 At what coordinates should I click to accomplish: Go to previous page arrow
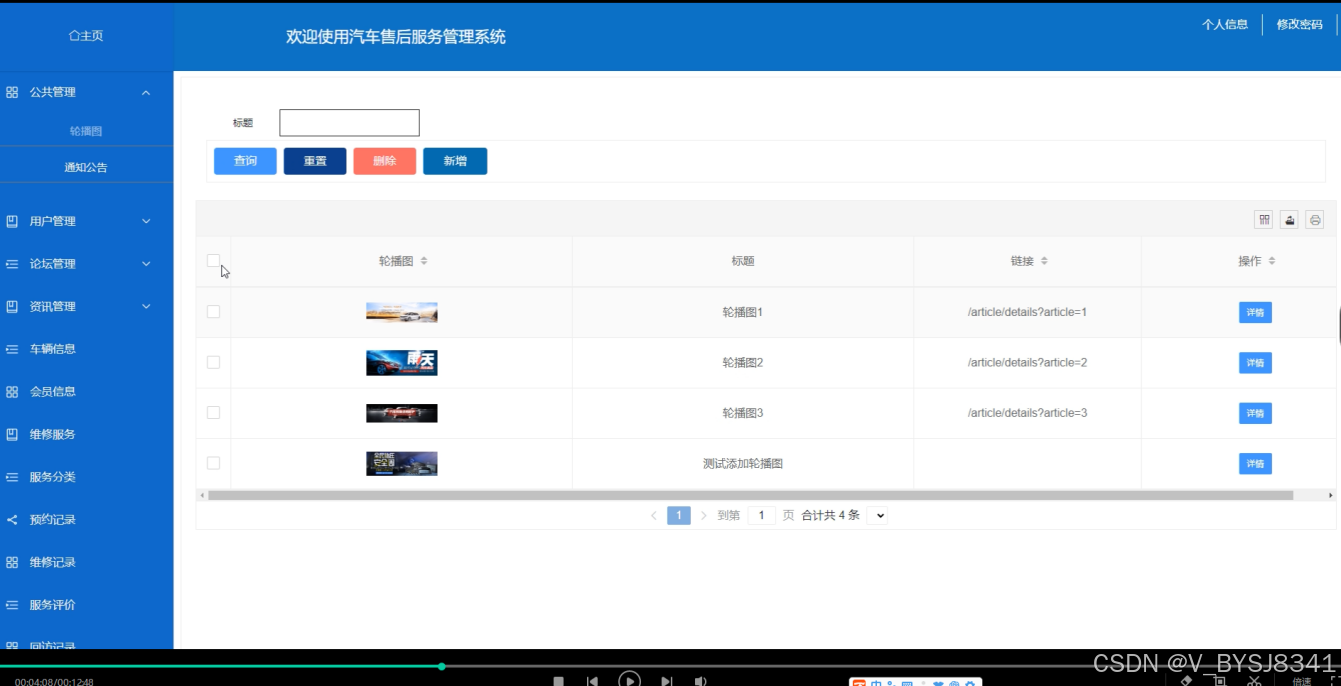coord(654,516)
